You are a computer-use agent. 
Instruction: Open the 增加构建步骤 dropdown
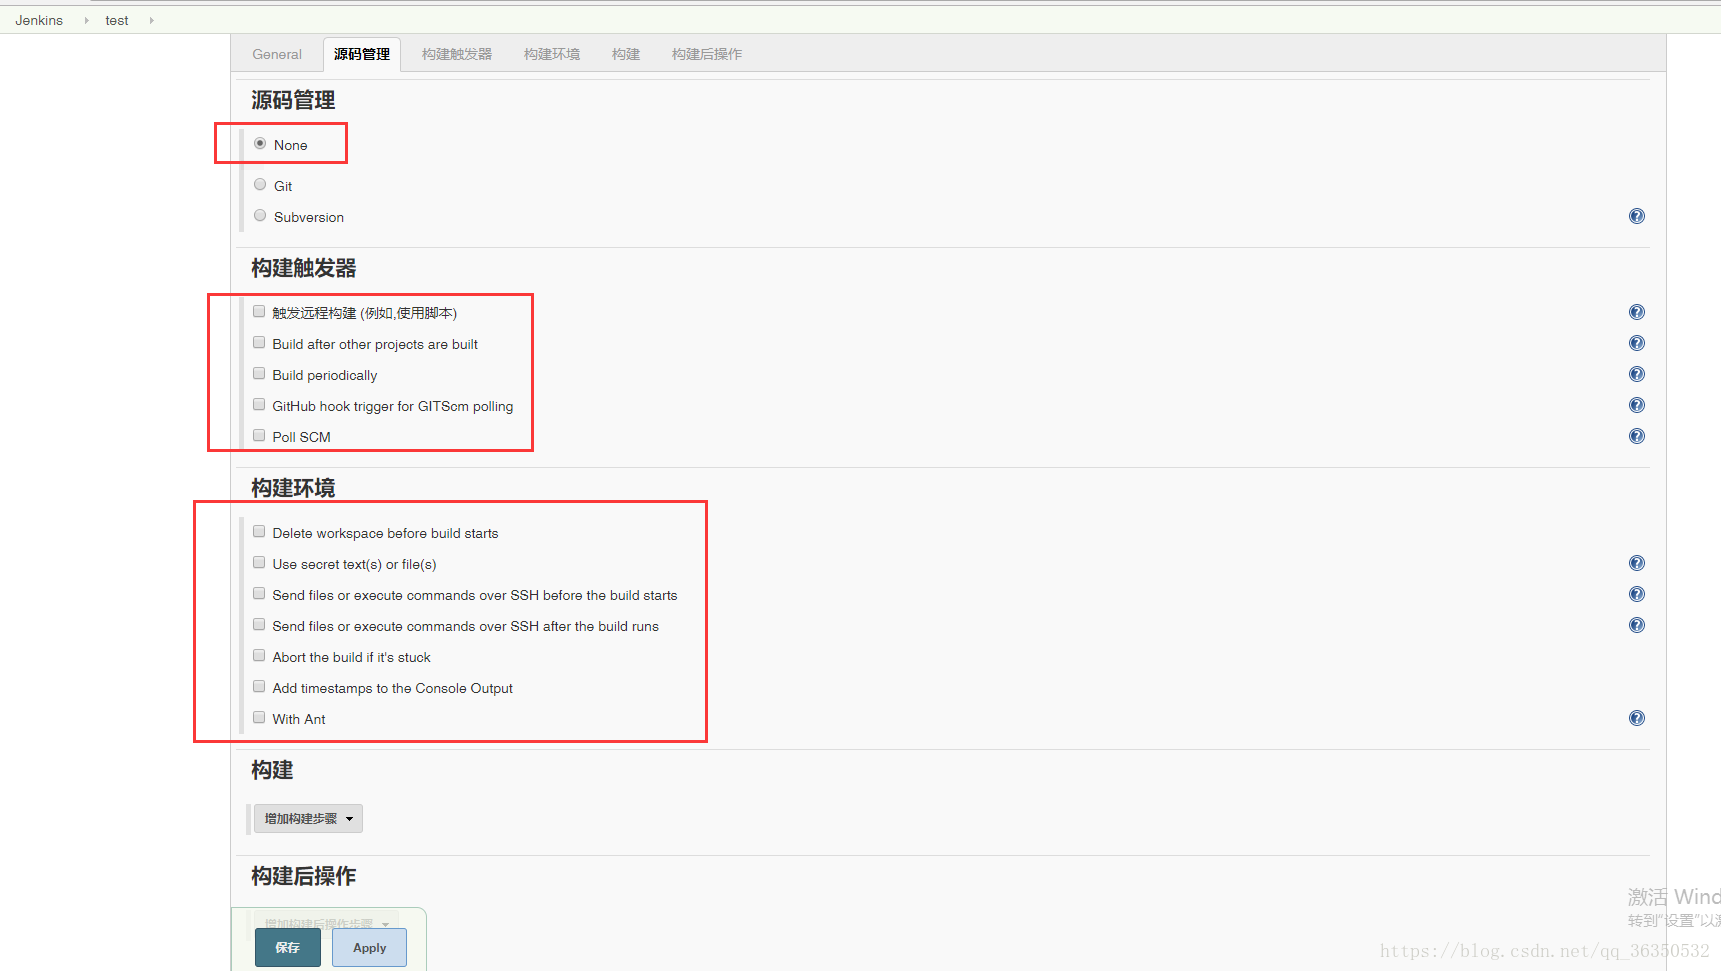[x=308, y=819]
